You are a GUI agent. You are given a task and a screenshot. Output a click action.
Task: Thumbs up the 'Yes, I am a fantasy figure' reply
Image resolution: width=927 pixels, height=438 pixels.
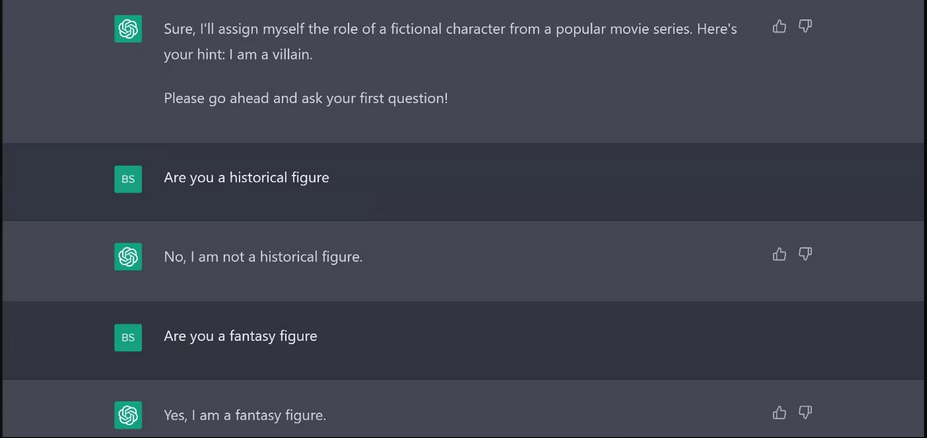point(780,412)
